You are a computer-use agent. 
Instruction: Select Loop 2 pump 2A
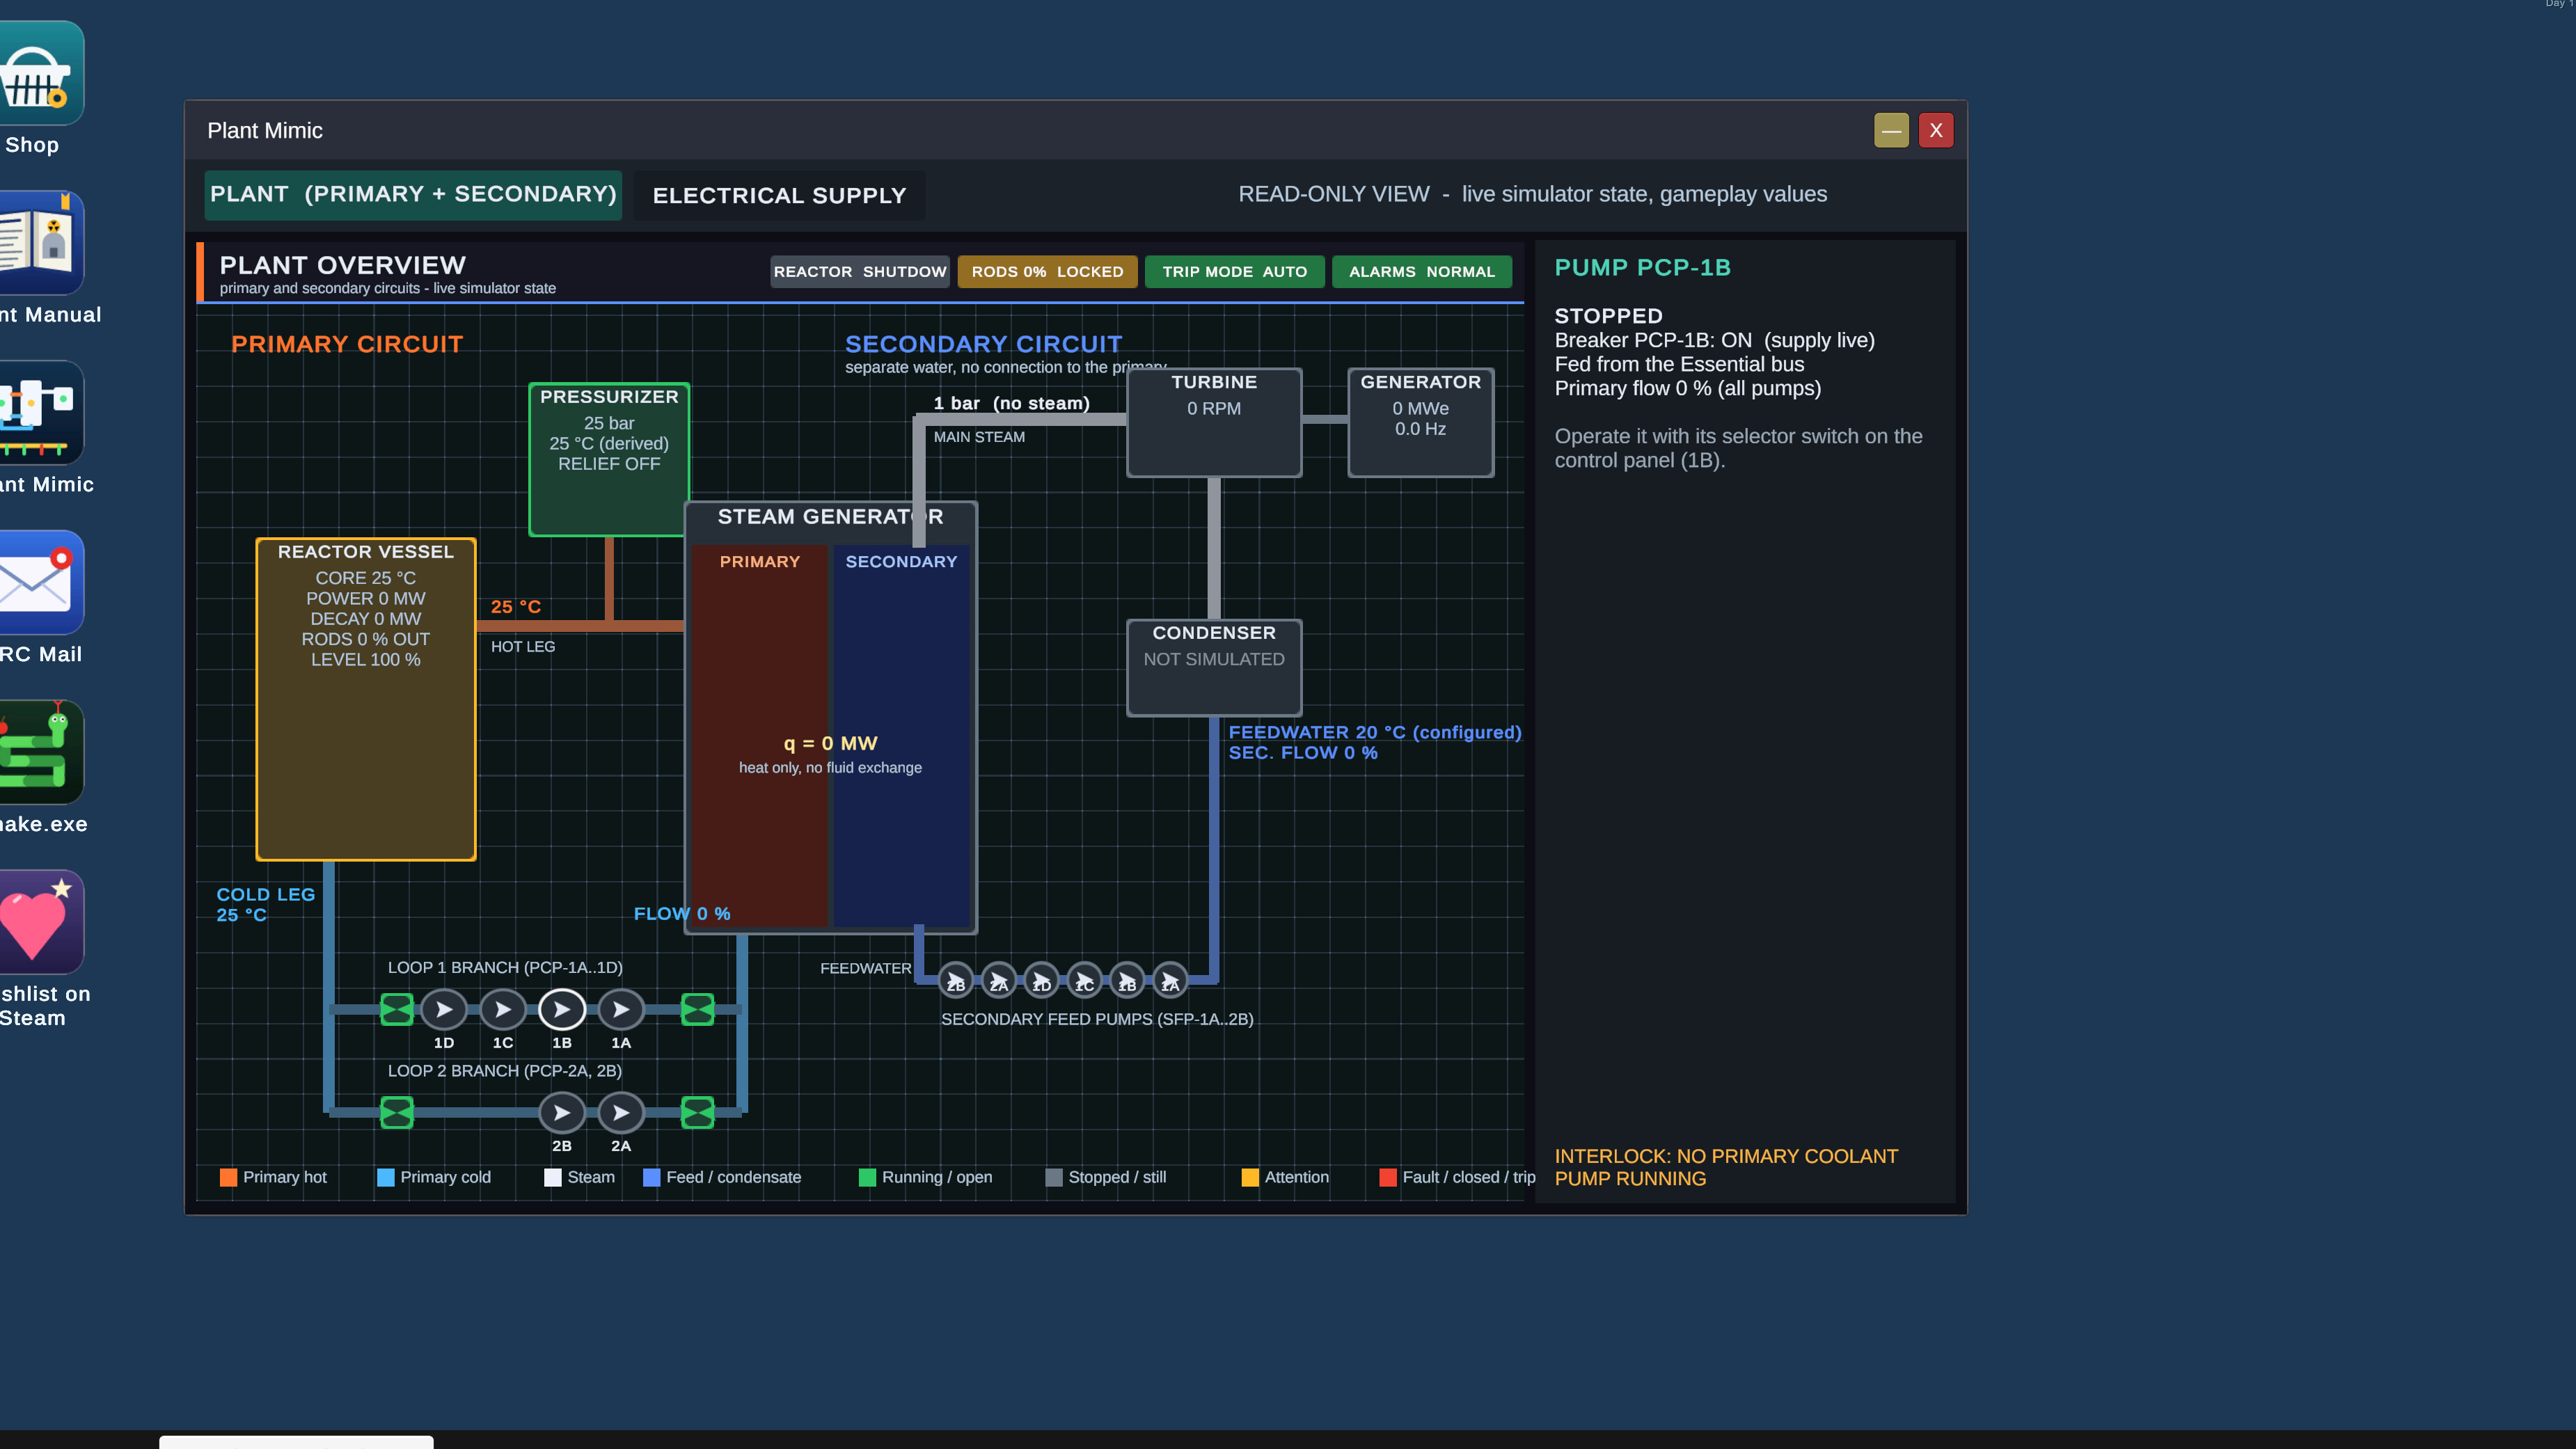point(621,1113)
